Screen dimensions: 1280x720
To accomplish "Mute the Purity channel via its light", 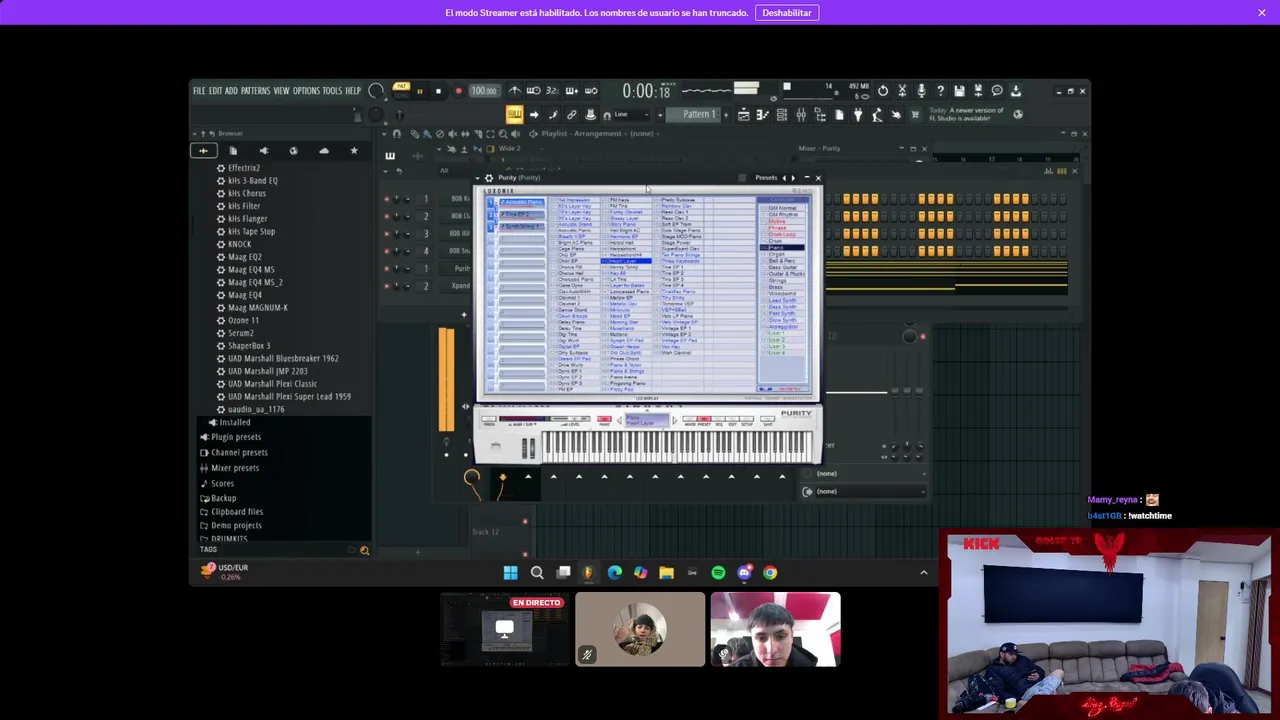I will (x=387, y=268).
